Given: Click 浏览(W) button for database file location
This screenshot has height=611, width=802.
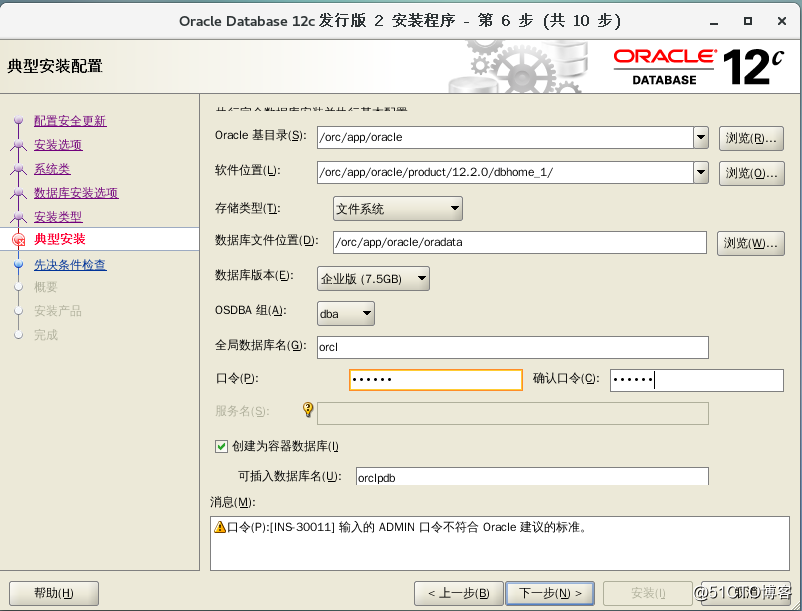Looking at the screenshot, I should [x=750, y=243].
